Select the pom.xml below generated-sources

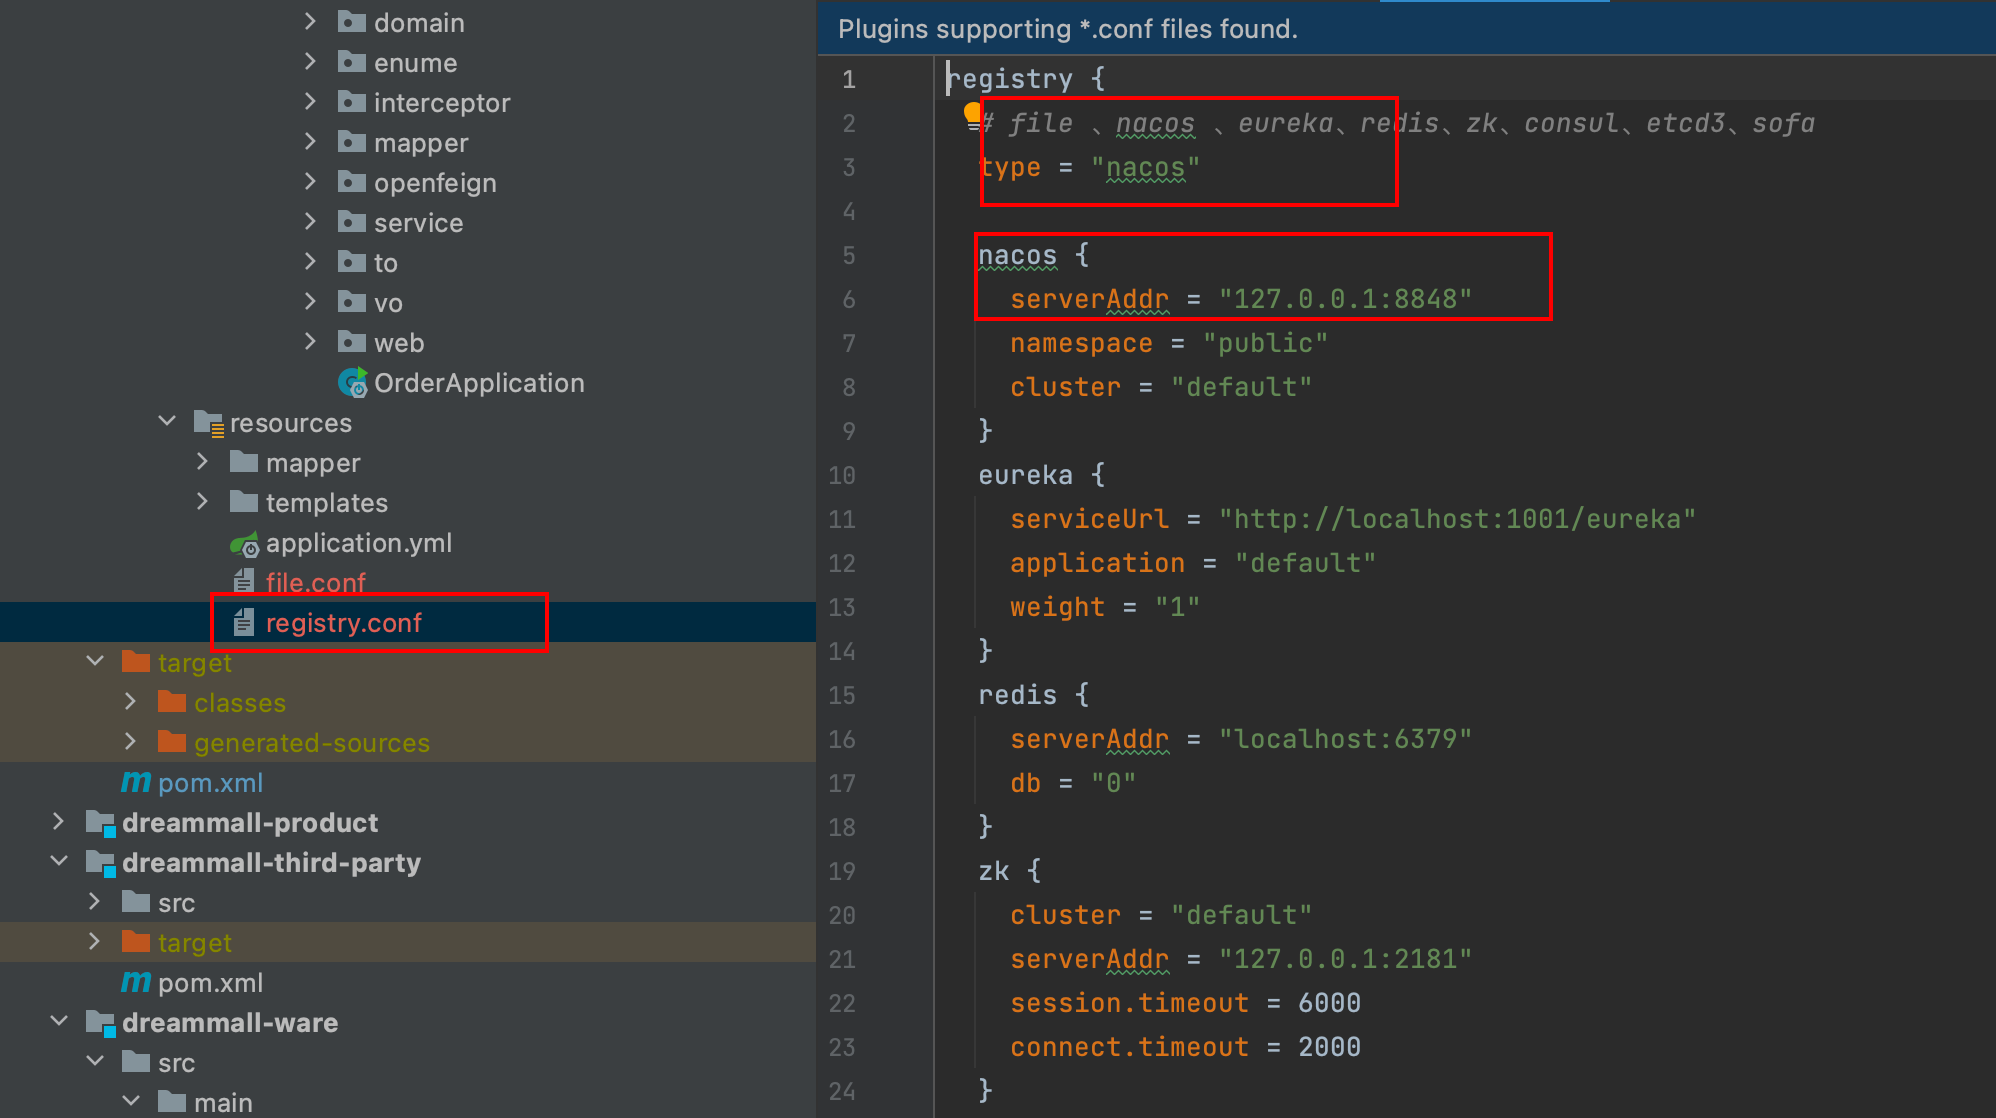[210, 783]
